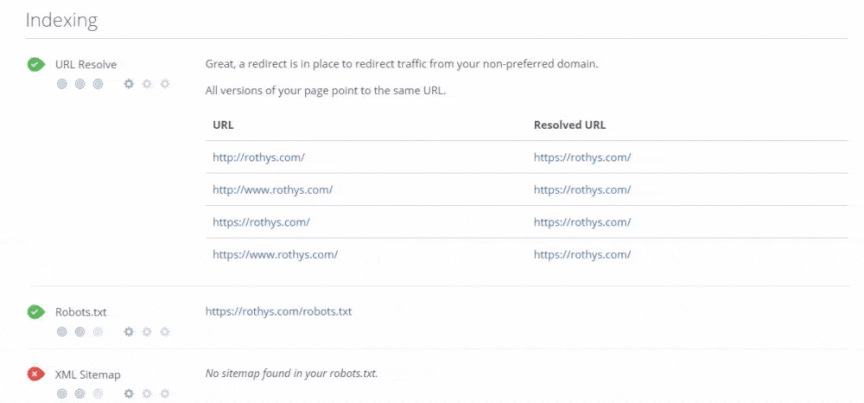Click the XML Sitemap label
This screenshot has width=864, height=403.
(x=88, y=374)
